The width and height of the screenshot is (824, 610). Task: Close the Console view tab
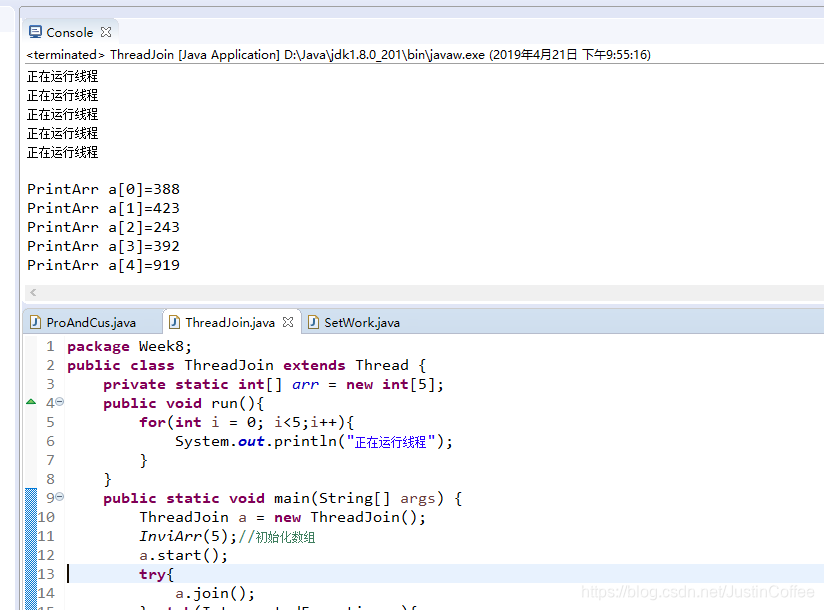[106, 32]
